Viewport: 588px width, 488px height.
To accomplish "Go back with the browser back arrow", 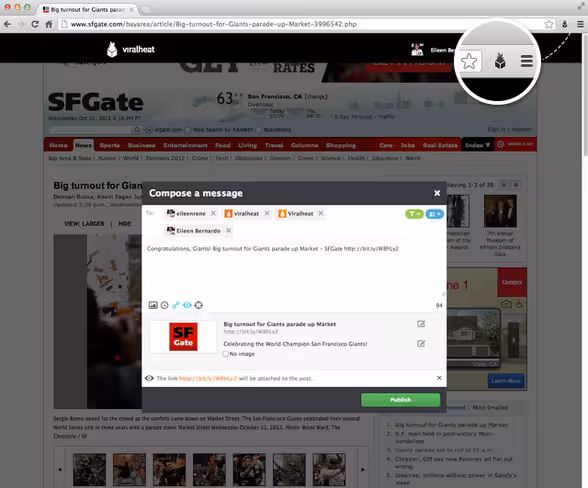I will [8, 24].
